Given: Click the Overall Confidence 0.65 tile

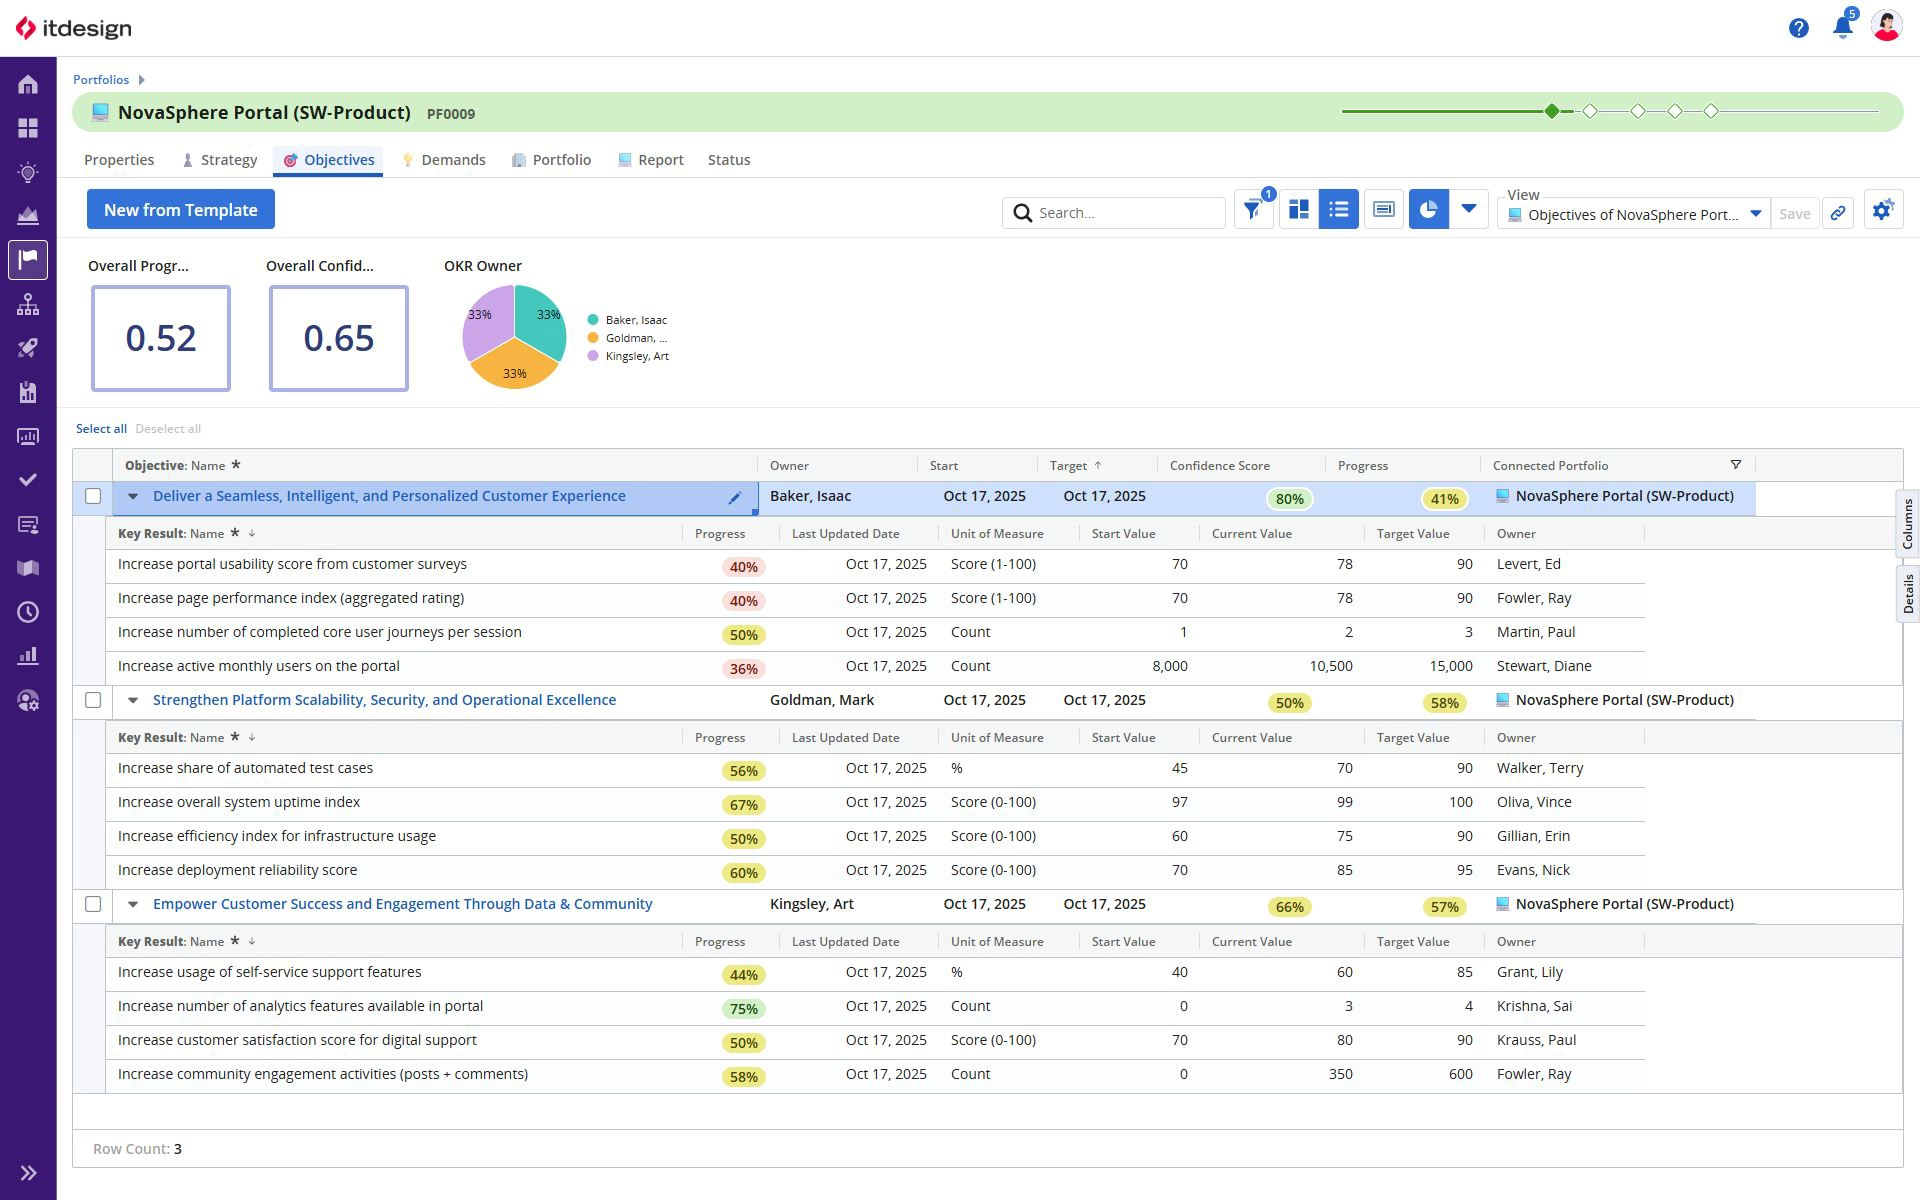Looking at the screenshot, I should pos(339,338).
